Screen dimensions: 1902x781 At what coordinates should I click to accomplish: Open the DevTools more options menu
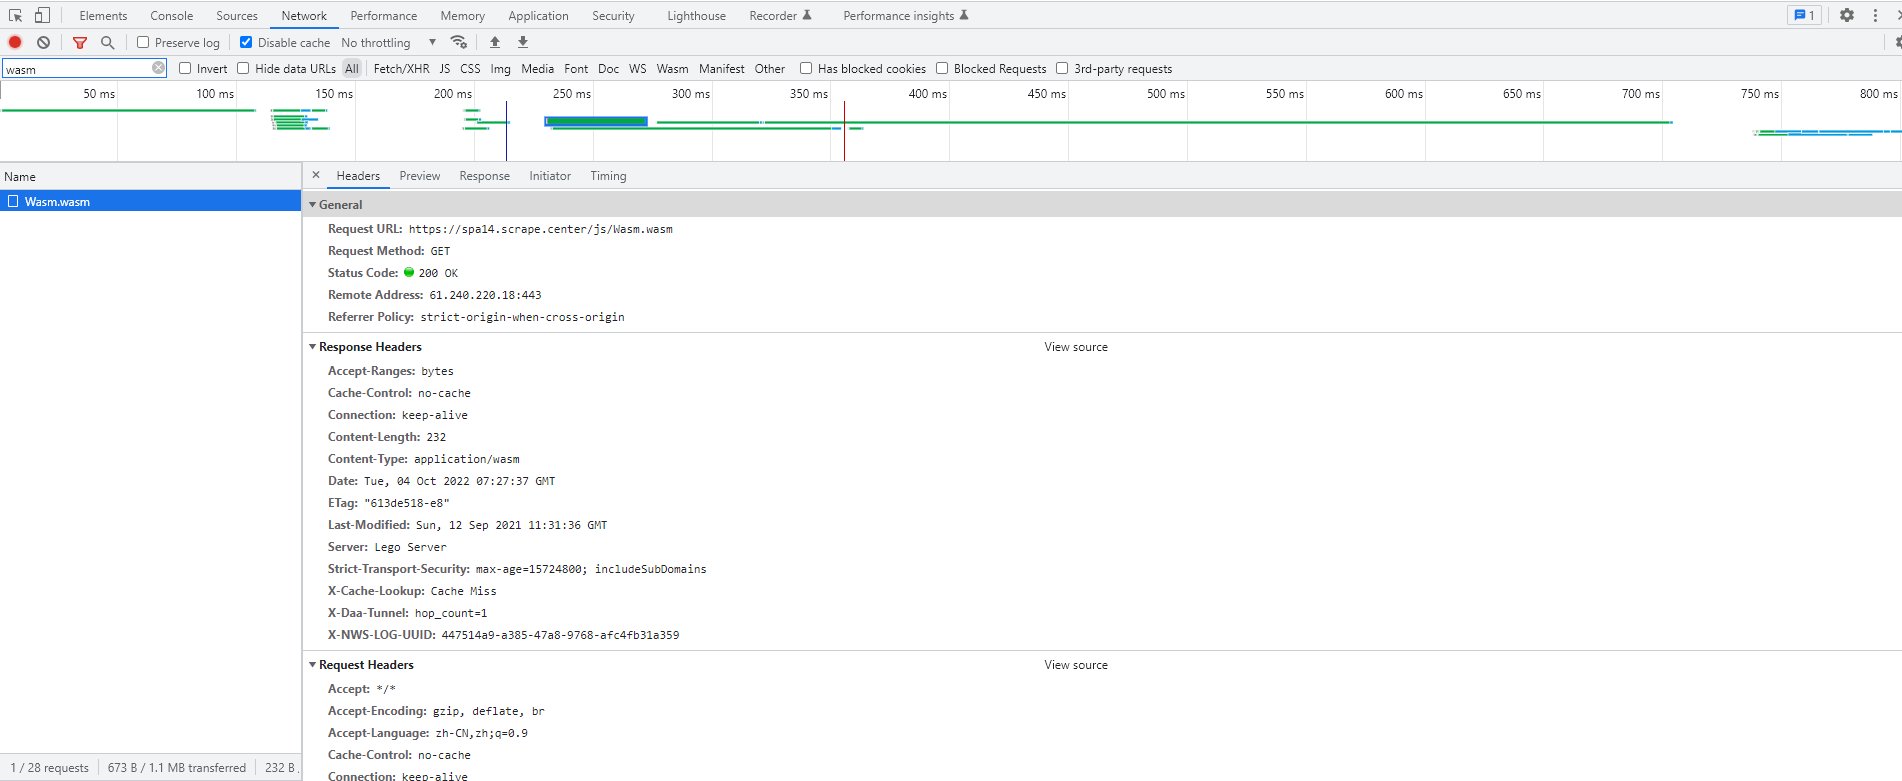click(1875, 15)
